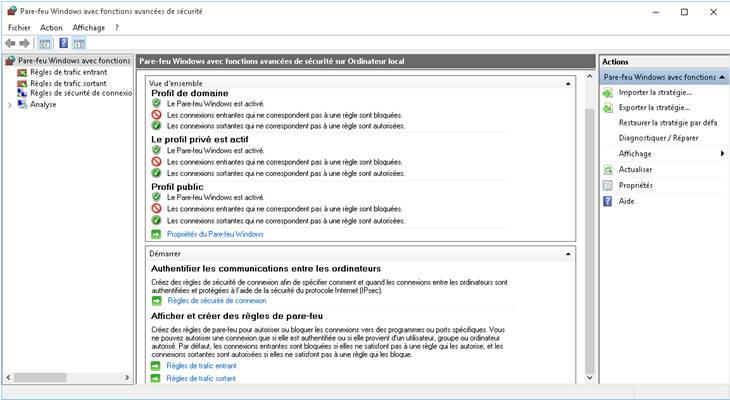Click the root firewall node icon in tree
Image resolution: width=730 pixels, height=400 pixels.
(x=10, y=61)
